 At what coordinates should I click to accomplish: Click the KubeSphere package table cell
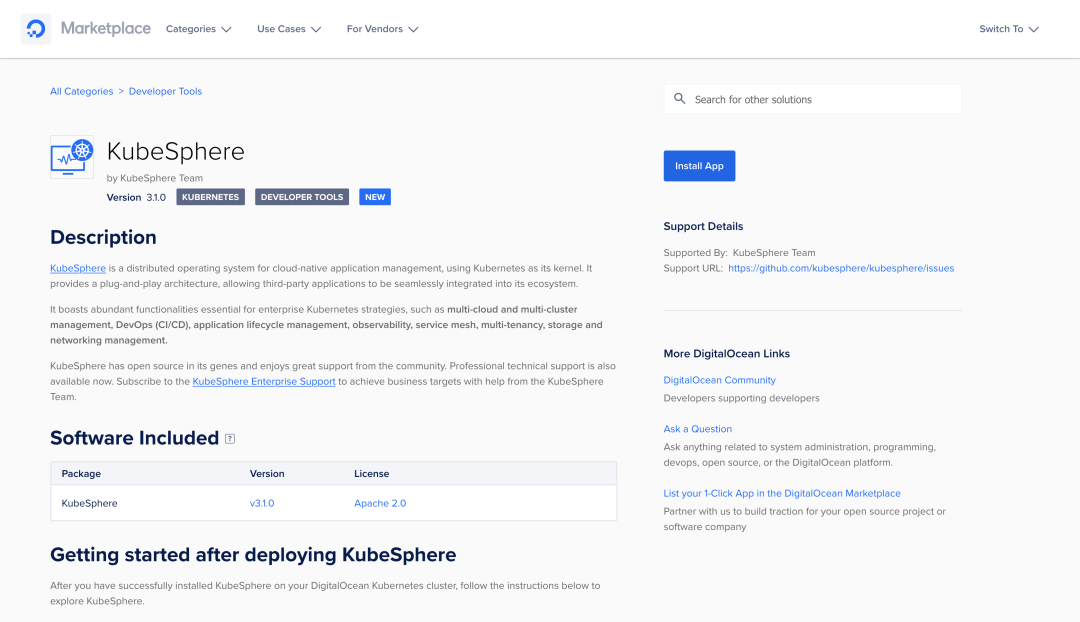click(90, 504)
